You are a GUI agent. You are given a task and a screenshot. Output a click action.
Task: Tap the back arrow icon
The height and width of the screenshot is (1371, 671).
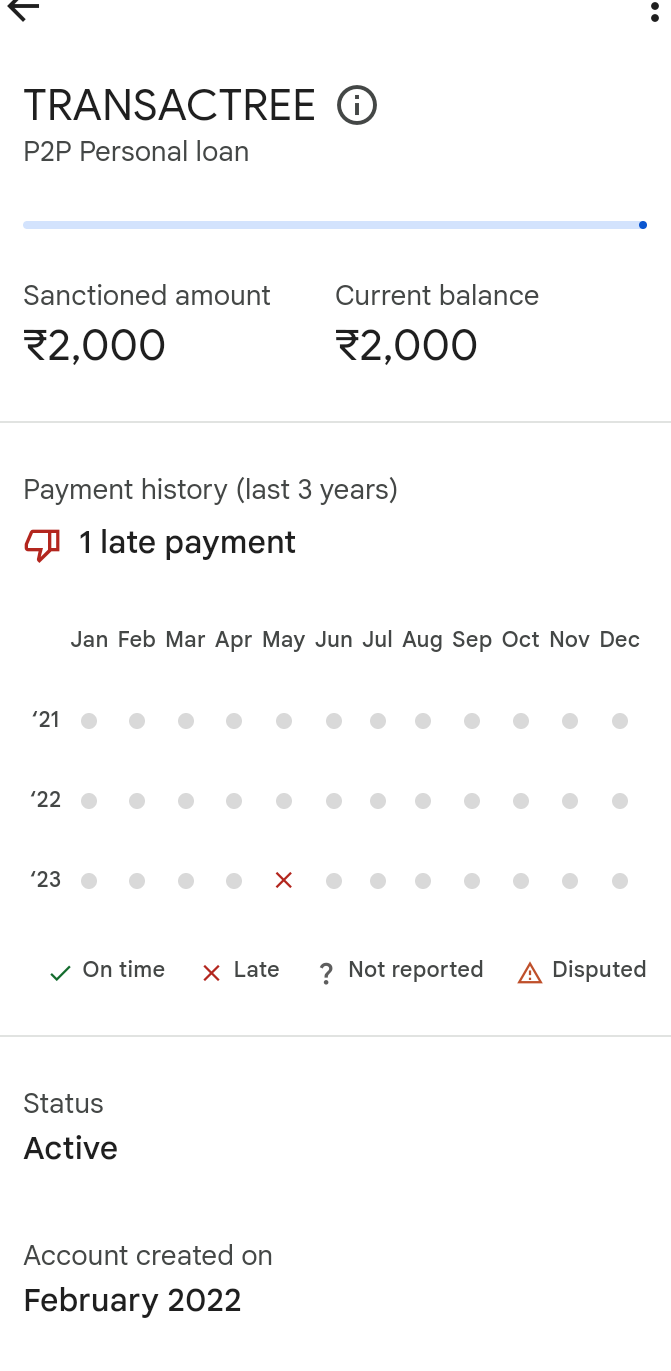pos(23,10)
